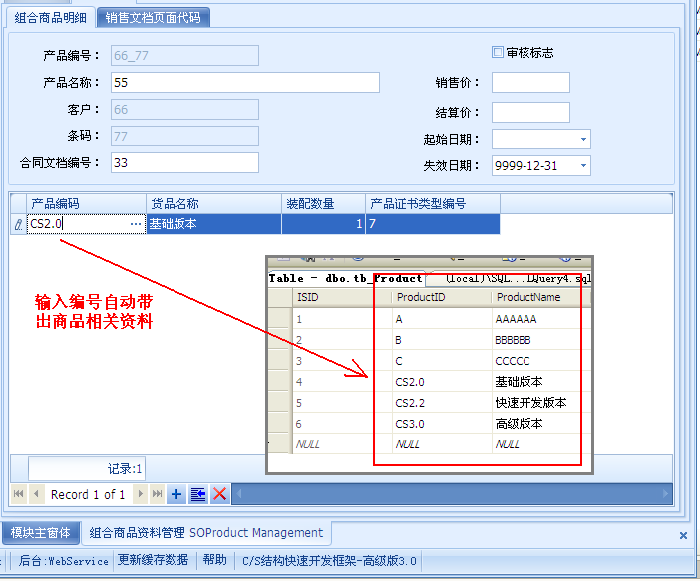Go to next record in navigator

(140, 494)
